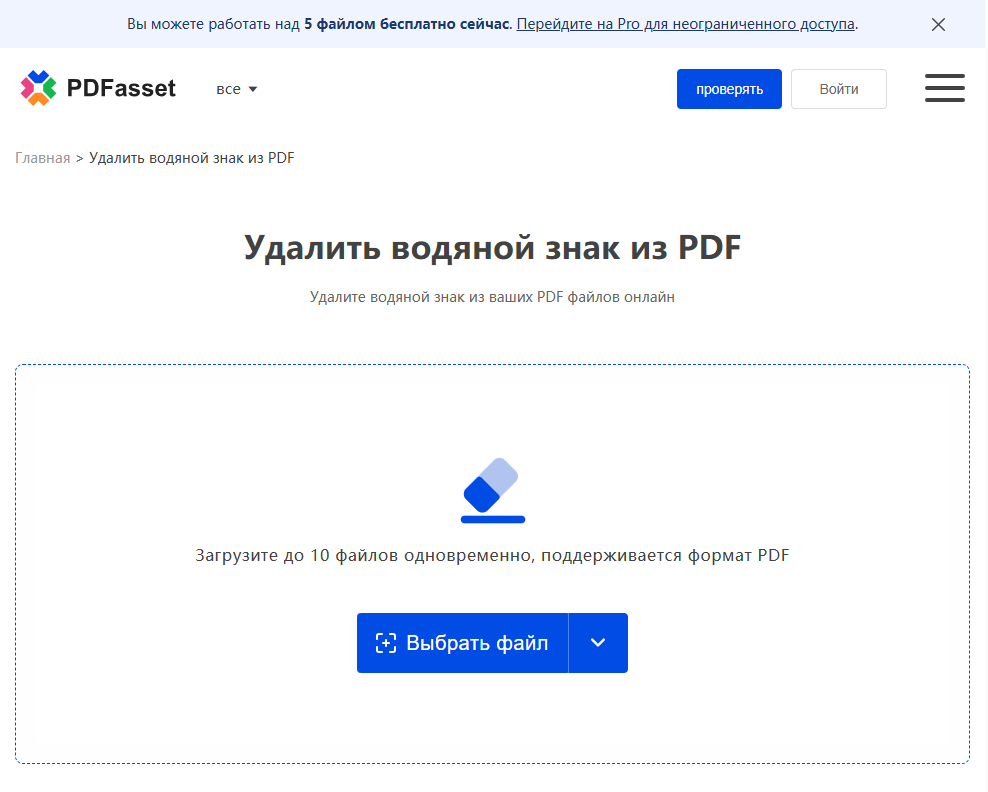
Task: Open the hamburger menu
Action: (x=944, y=88)
